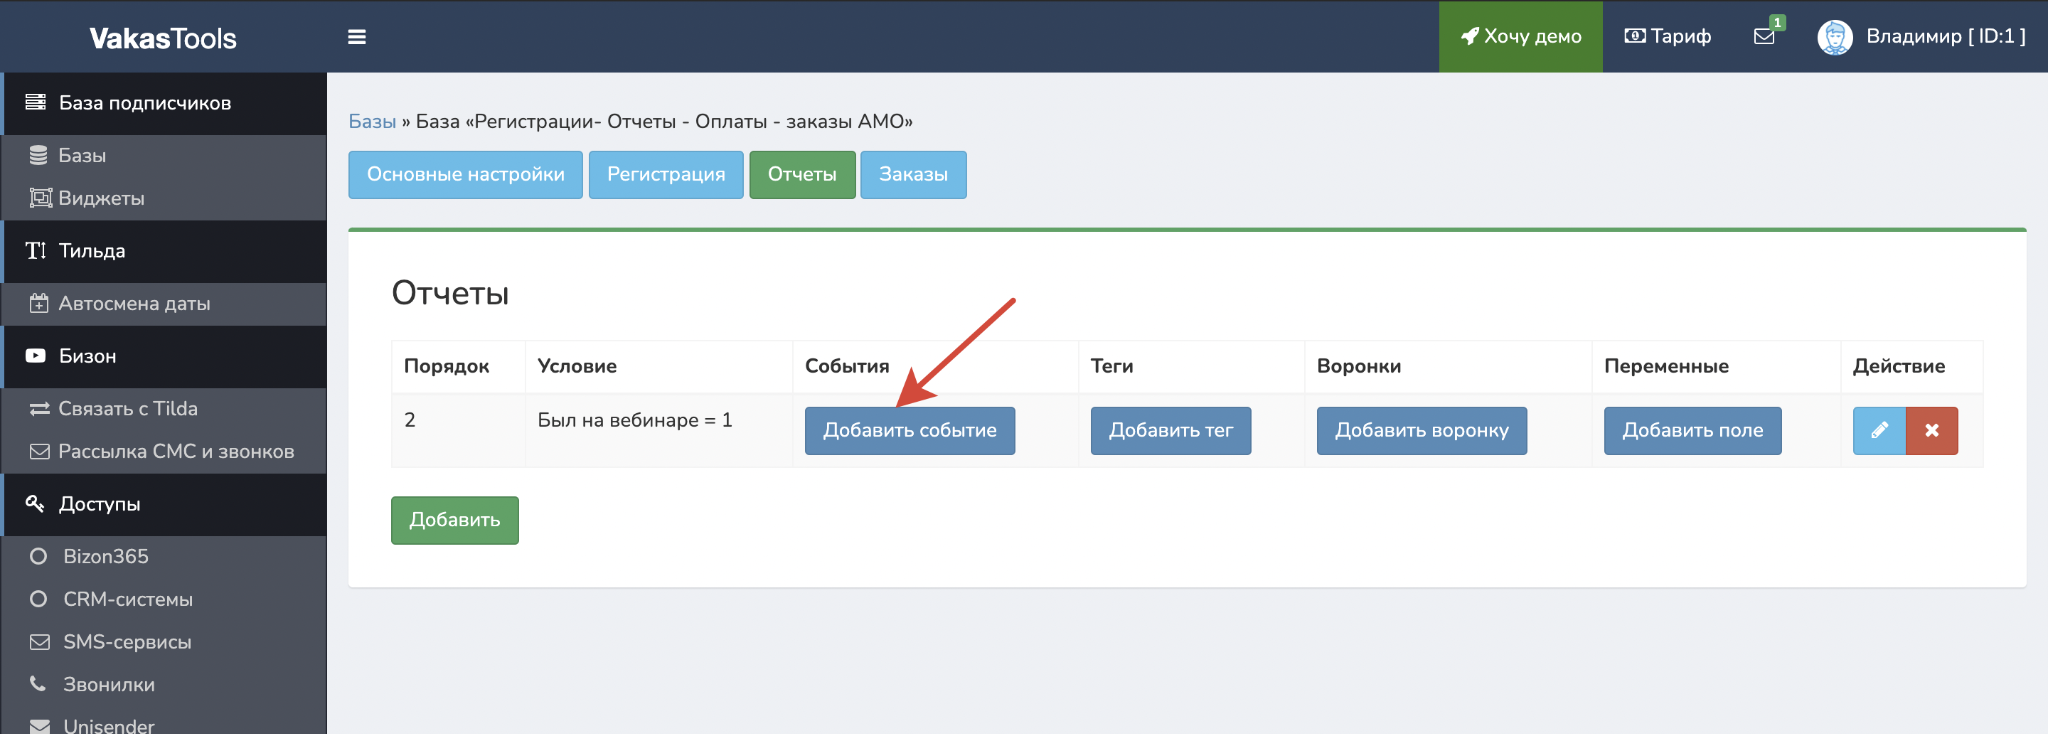Follow the Базы breadcrumb link
2048x734 pixels.
point(372,121)
